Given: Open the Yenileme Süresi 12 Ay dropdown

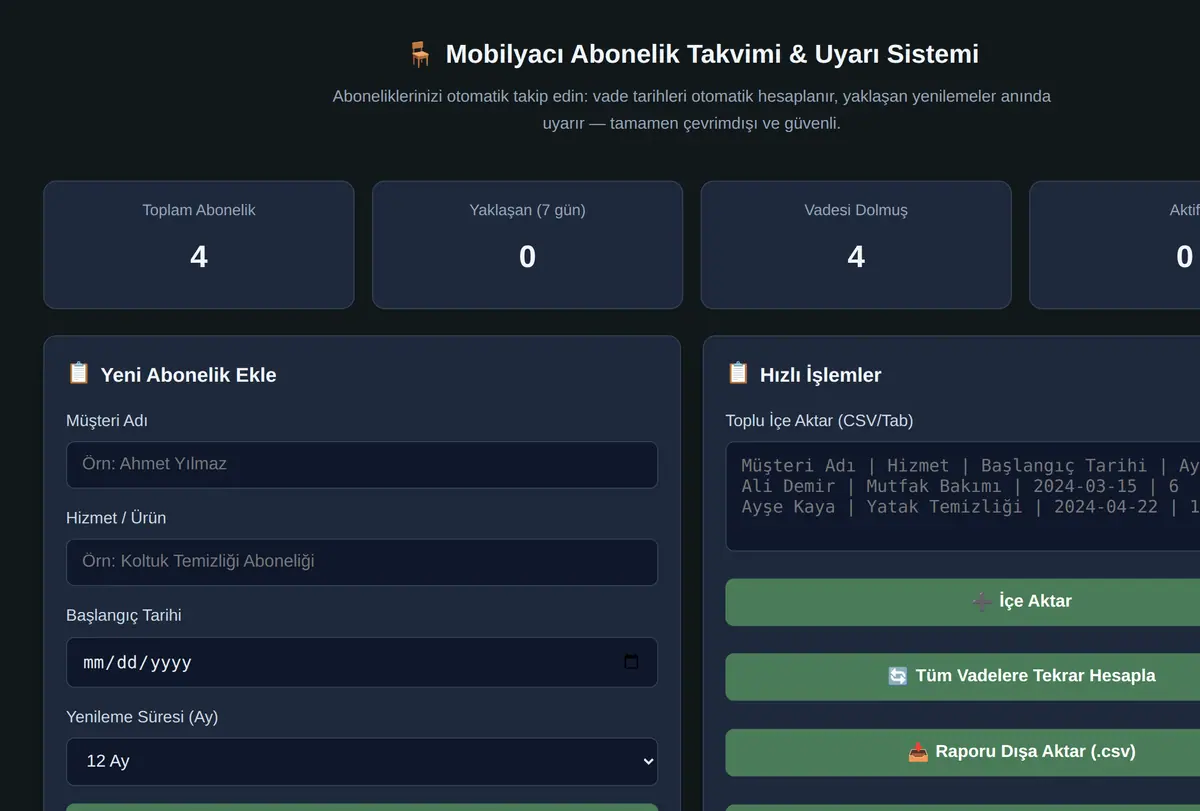Looking at the screenshot, I should click(362, 761).
